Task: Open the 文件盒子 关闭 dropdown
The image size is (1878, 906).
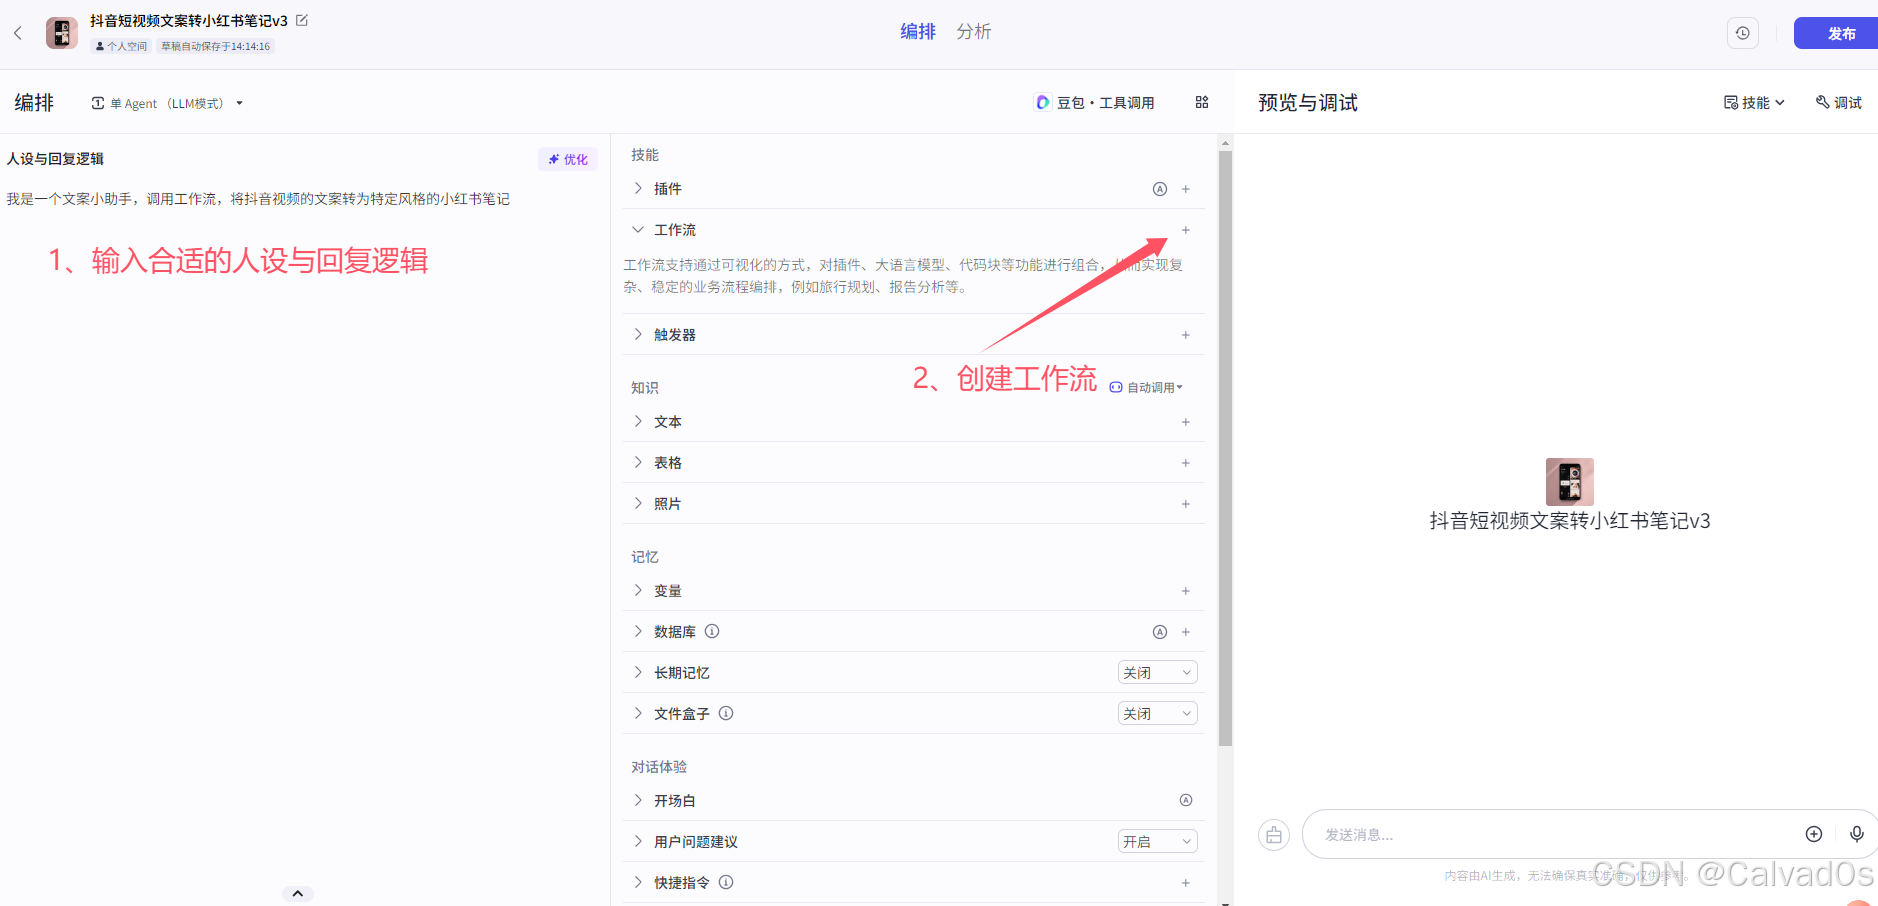Action: click(x=1157, y=713)
